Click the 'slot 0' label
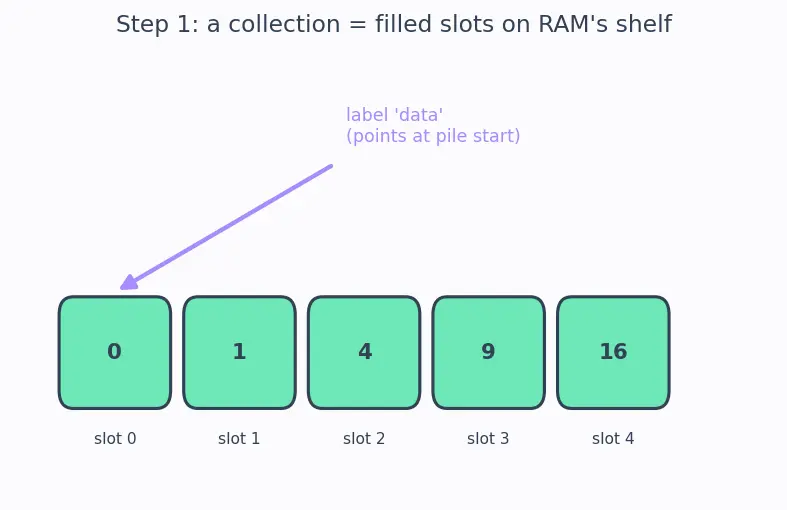Viewport: 787px width, 510px height. 115,439
